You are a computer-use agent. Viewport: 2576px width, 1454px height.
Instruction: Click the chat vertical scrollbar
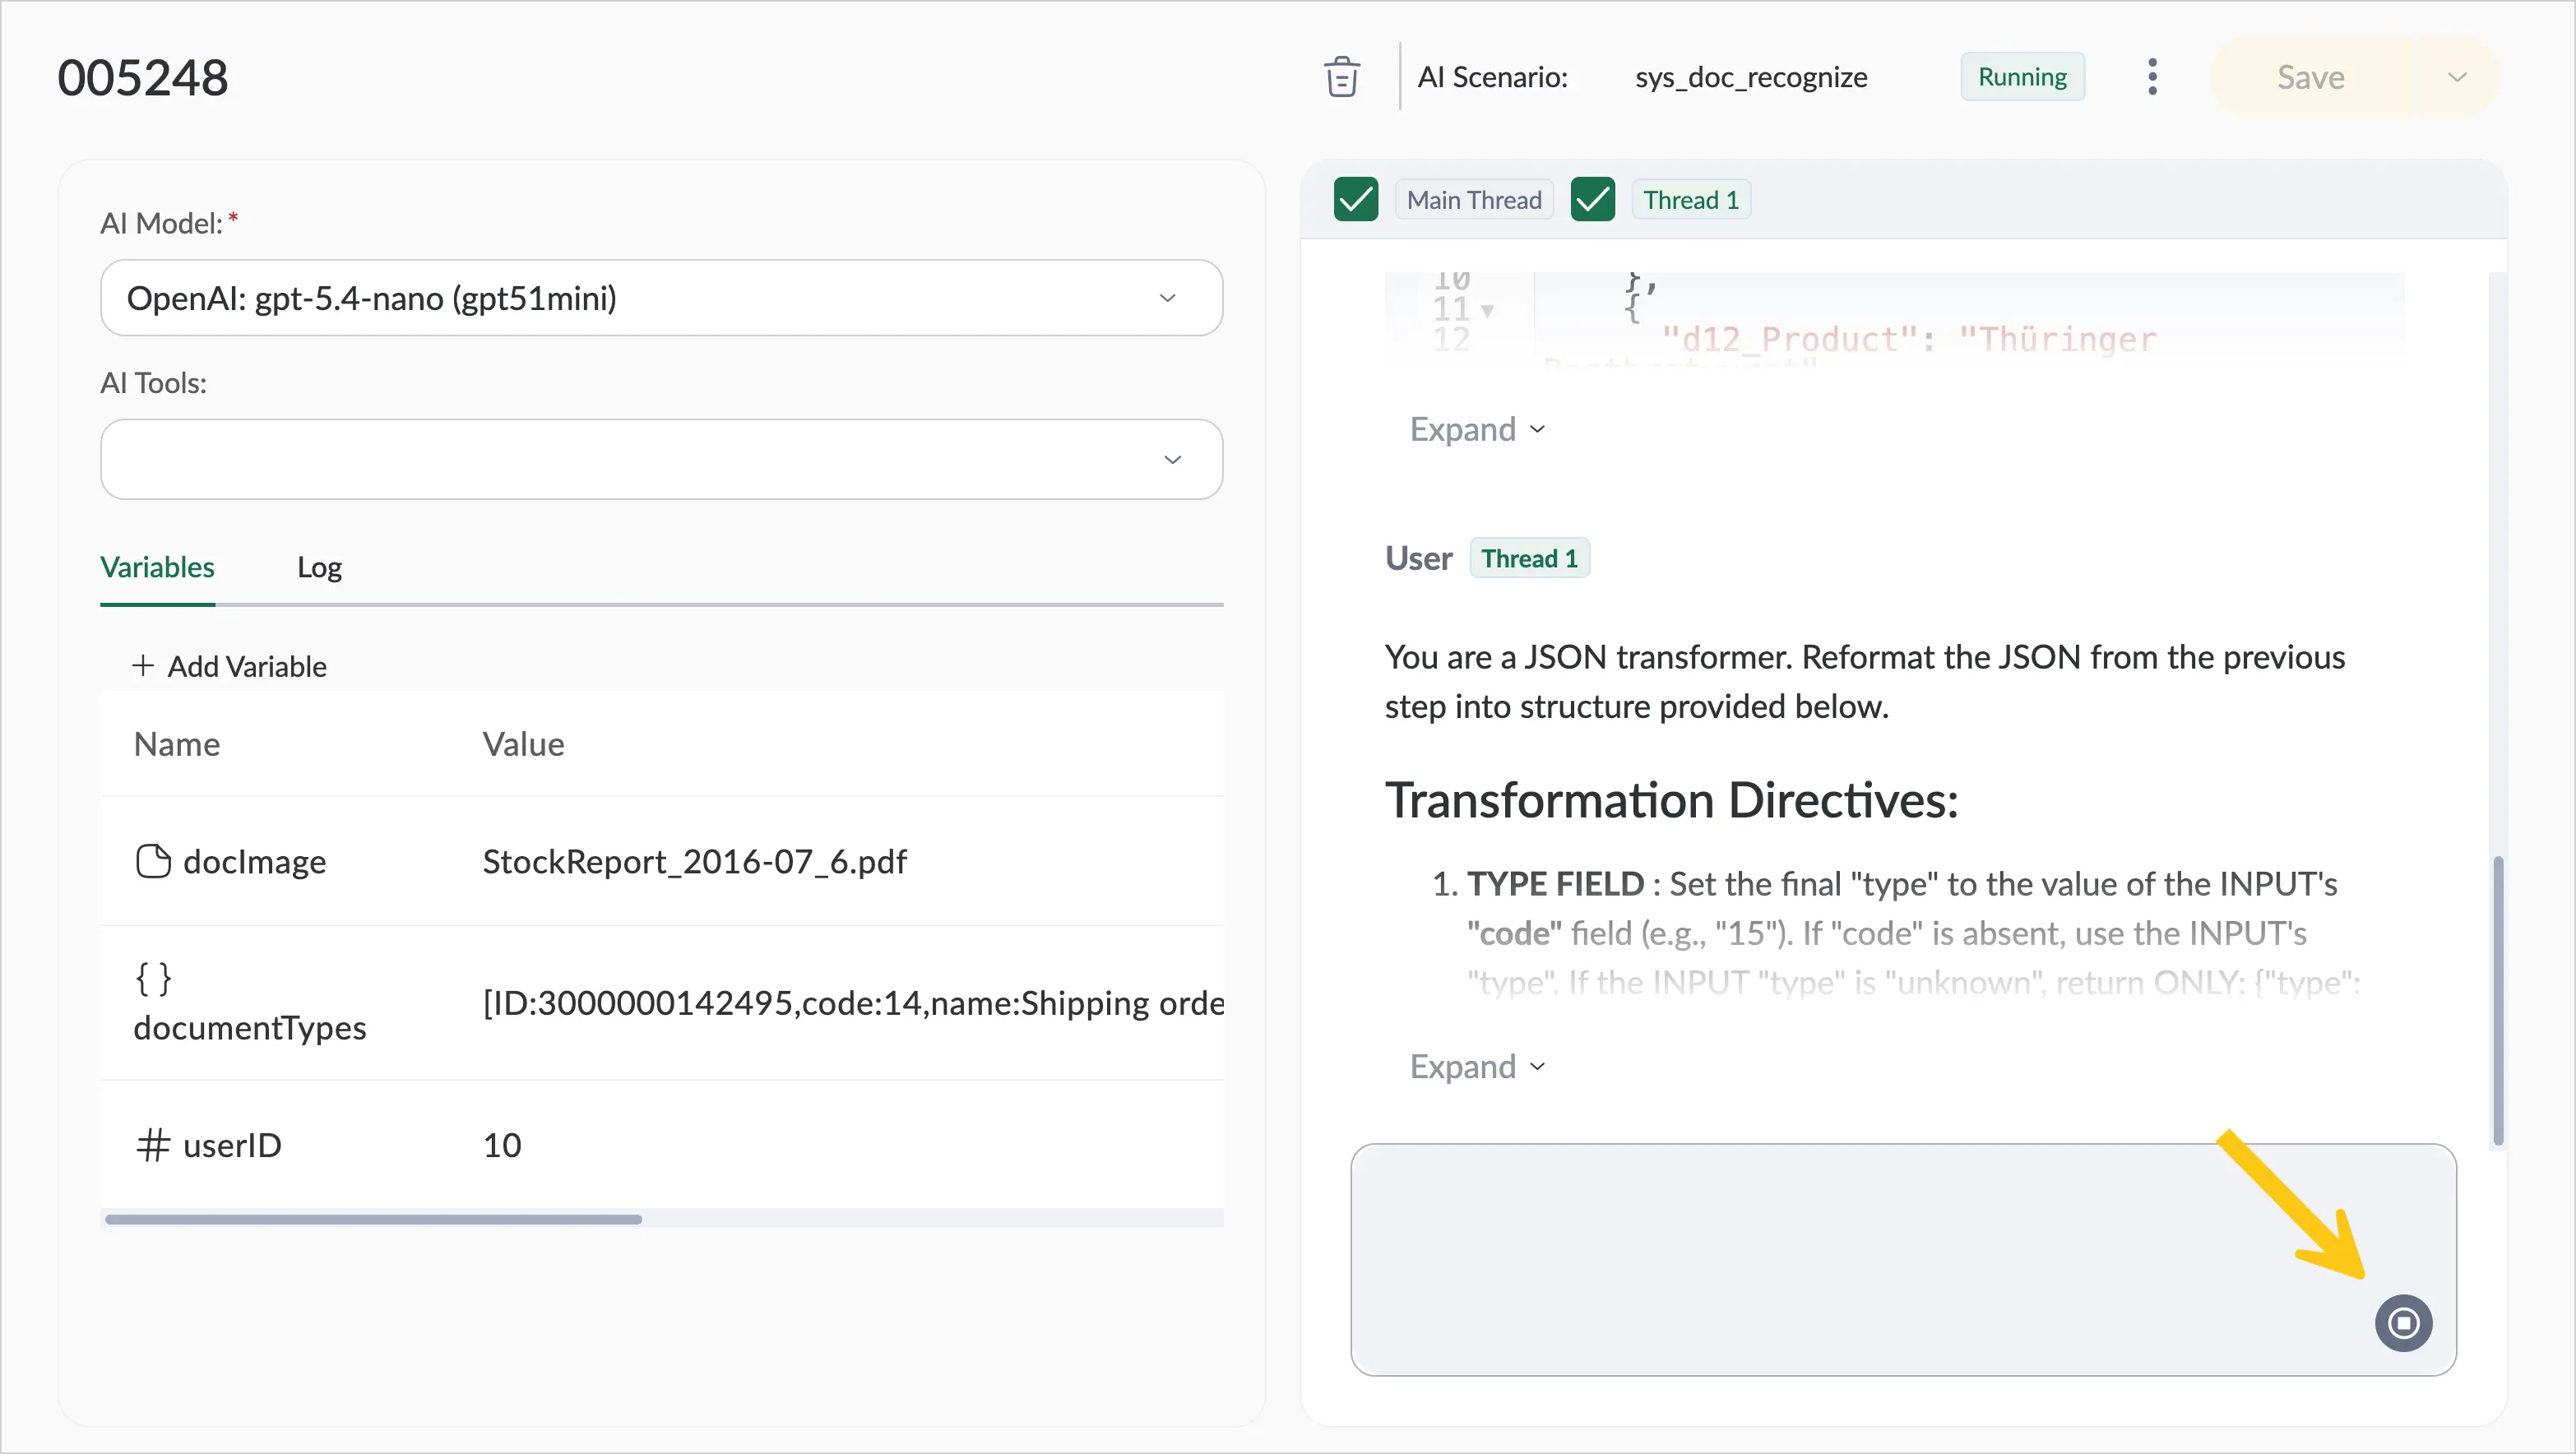[2497, 1000]
